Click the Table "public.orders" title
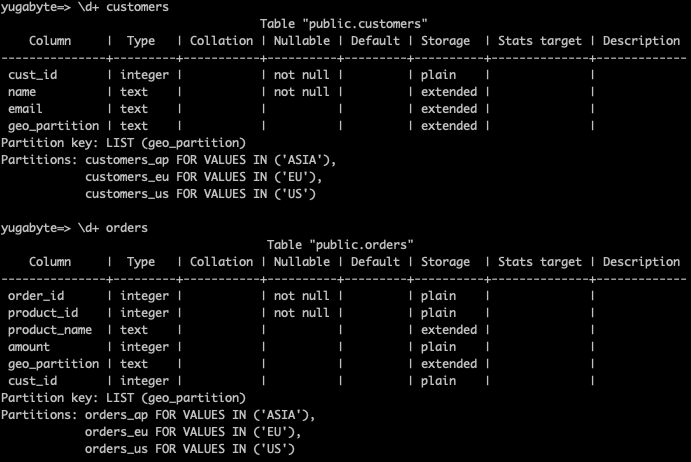 tap(340, 245)
